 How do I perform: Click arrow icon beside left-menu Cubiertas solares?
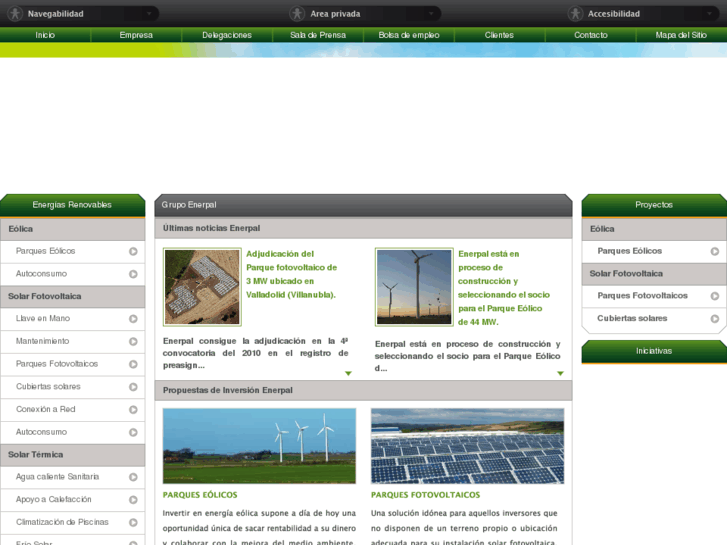133,387
